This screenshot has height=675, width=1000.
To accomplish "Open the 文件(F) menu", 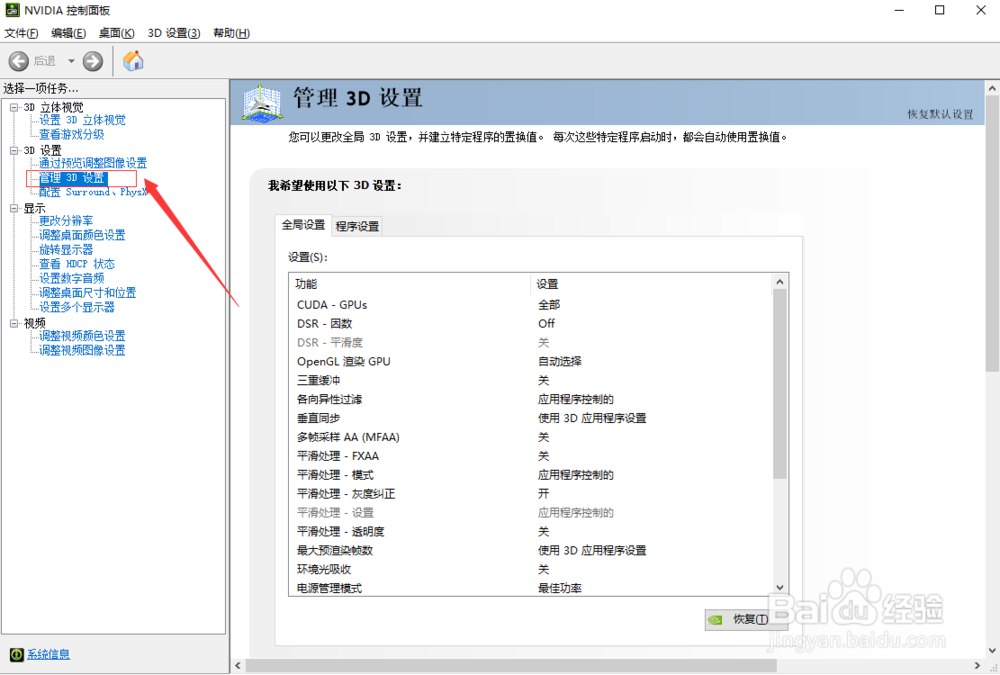I will point(21,33).
